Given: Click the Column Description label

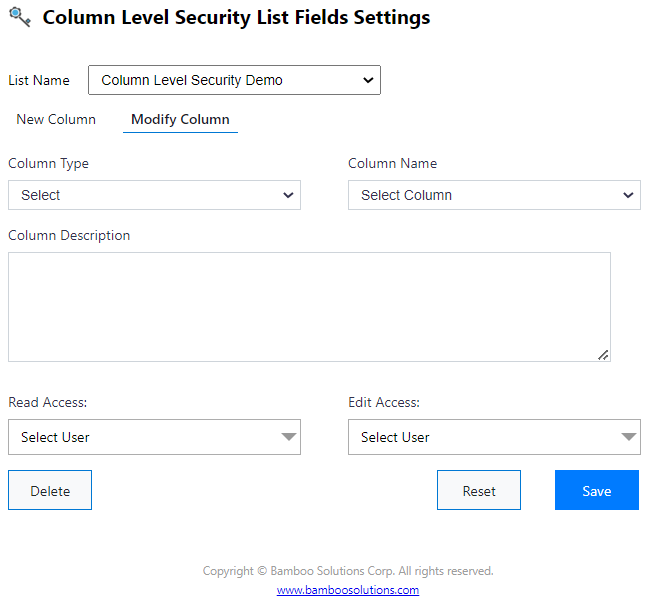Looking at the screenshot, I should [x=69, y=236].
